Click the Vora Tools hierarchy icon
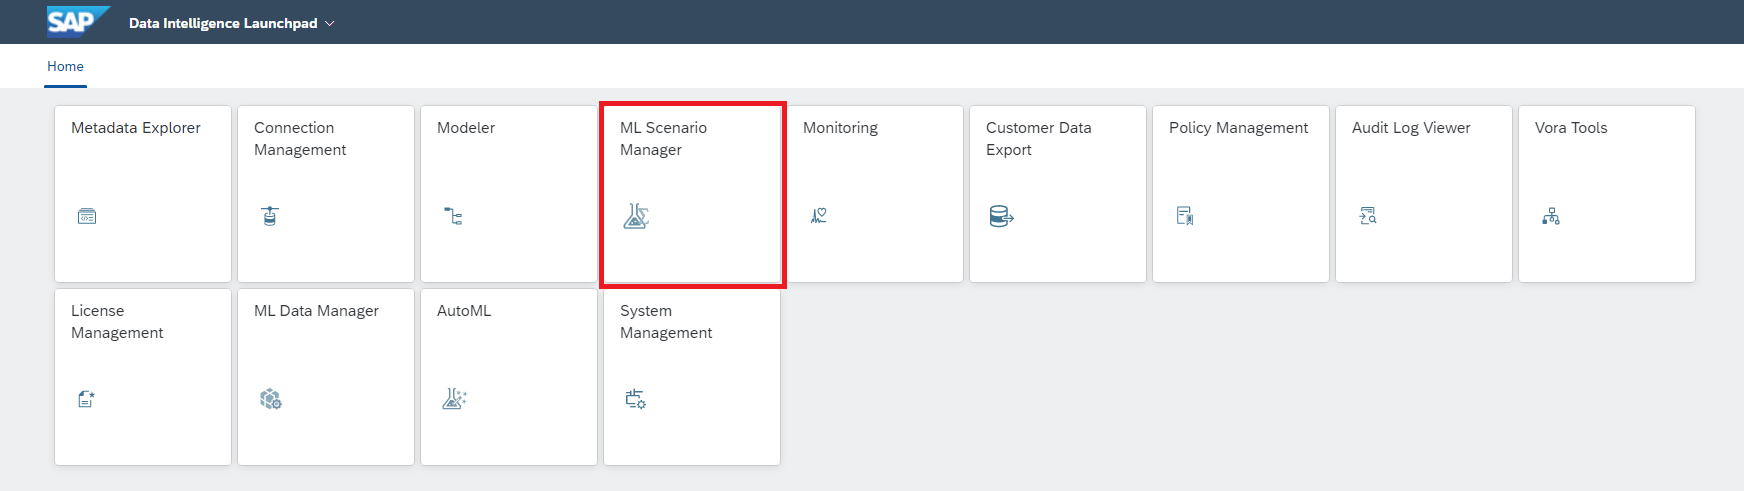Image resolution: width=1744 pixels, height=491 pixels. click(x=1551, y=216)
